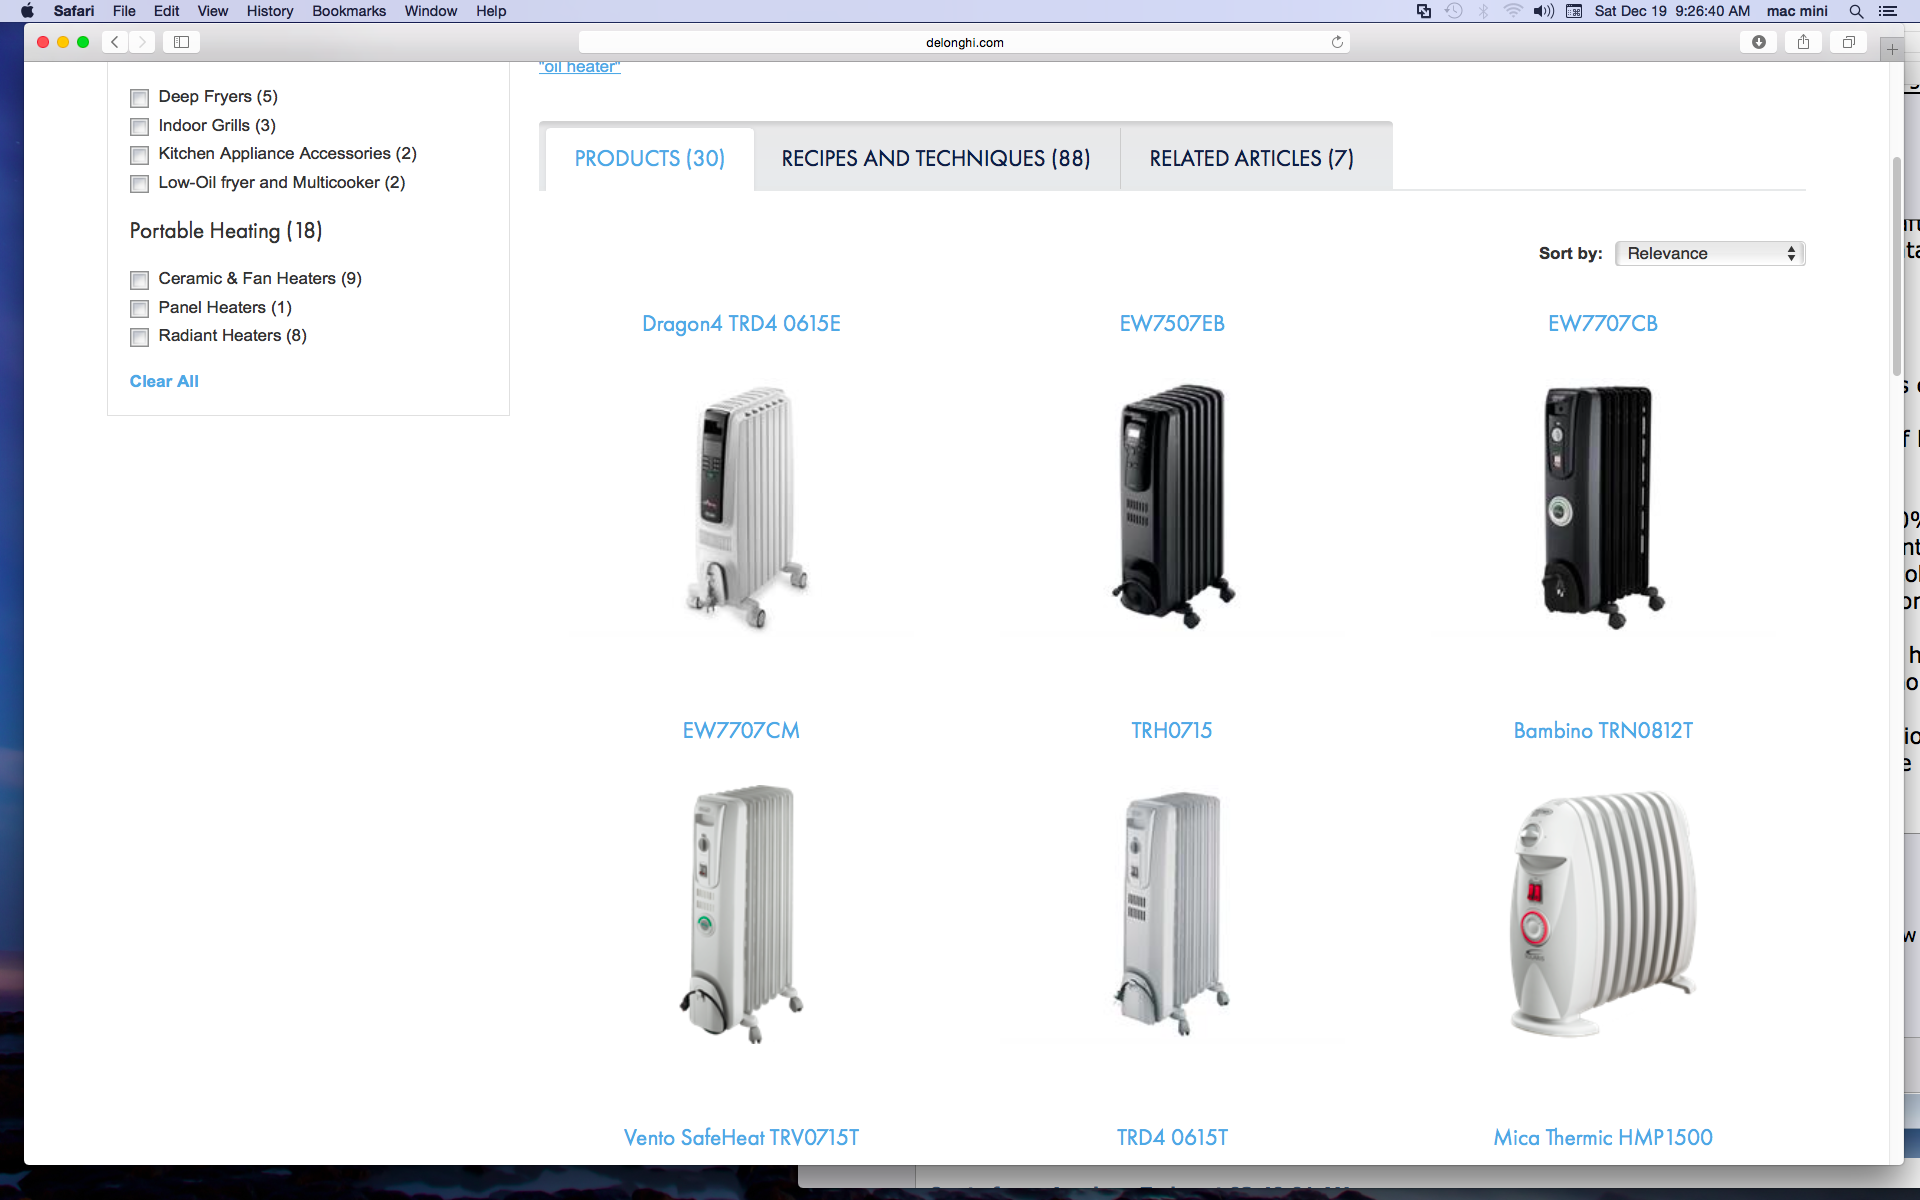Check Ceramic & Fan Heaters filter

click(x=139, y=280)
